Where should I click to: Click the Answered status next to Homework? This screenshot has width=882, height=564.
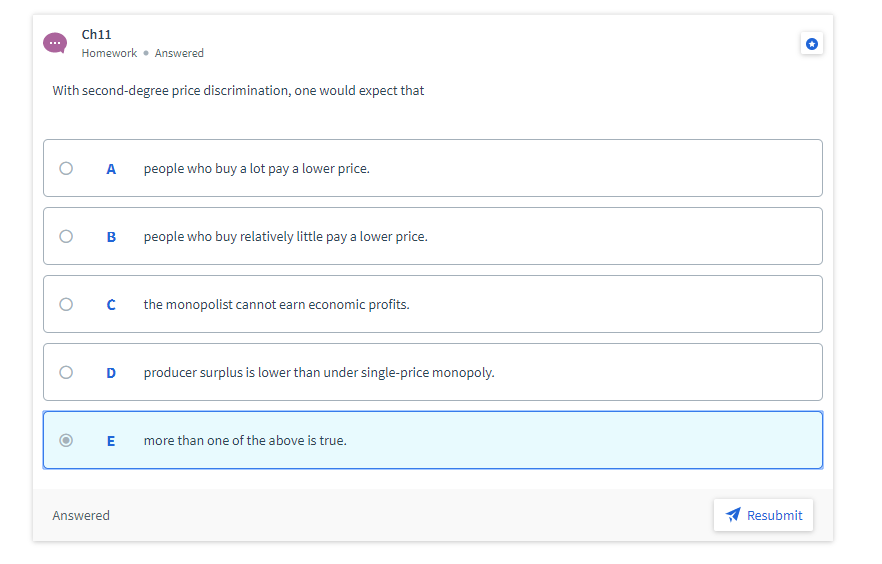(x=179, y=53)
